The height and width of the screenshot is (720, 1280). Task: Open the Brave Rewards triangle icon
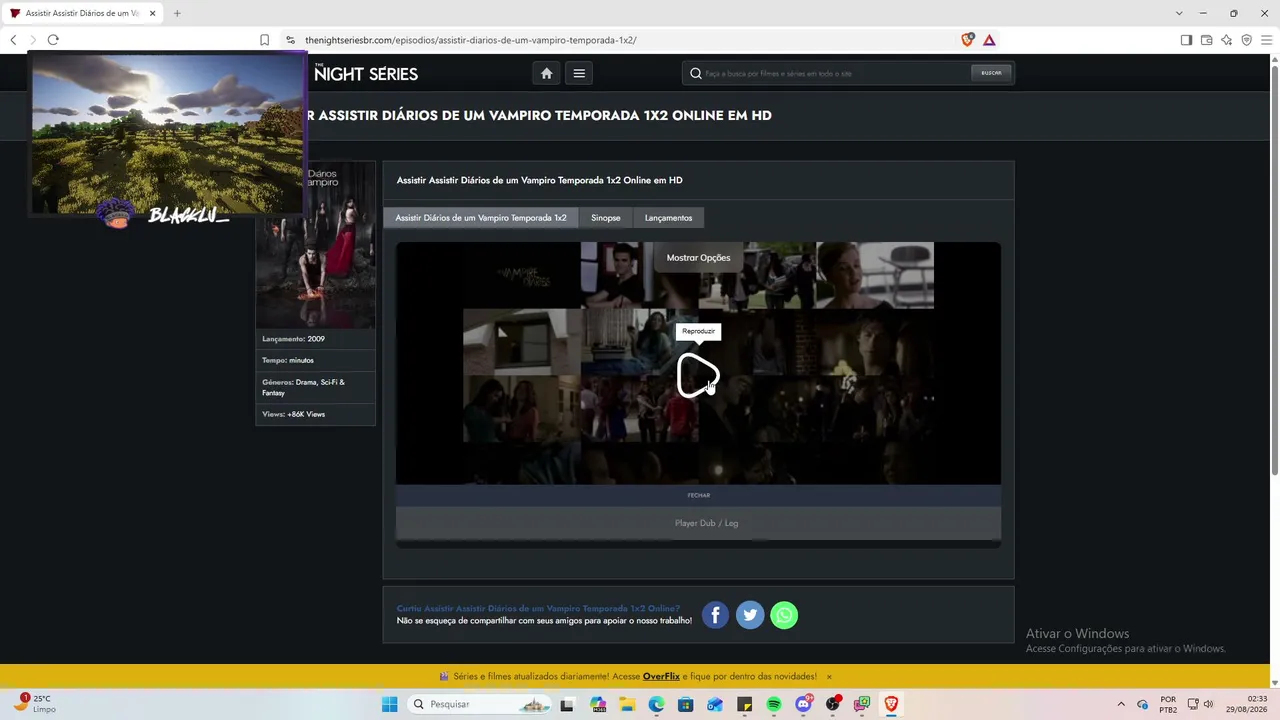click(x=989, y=40)
